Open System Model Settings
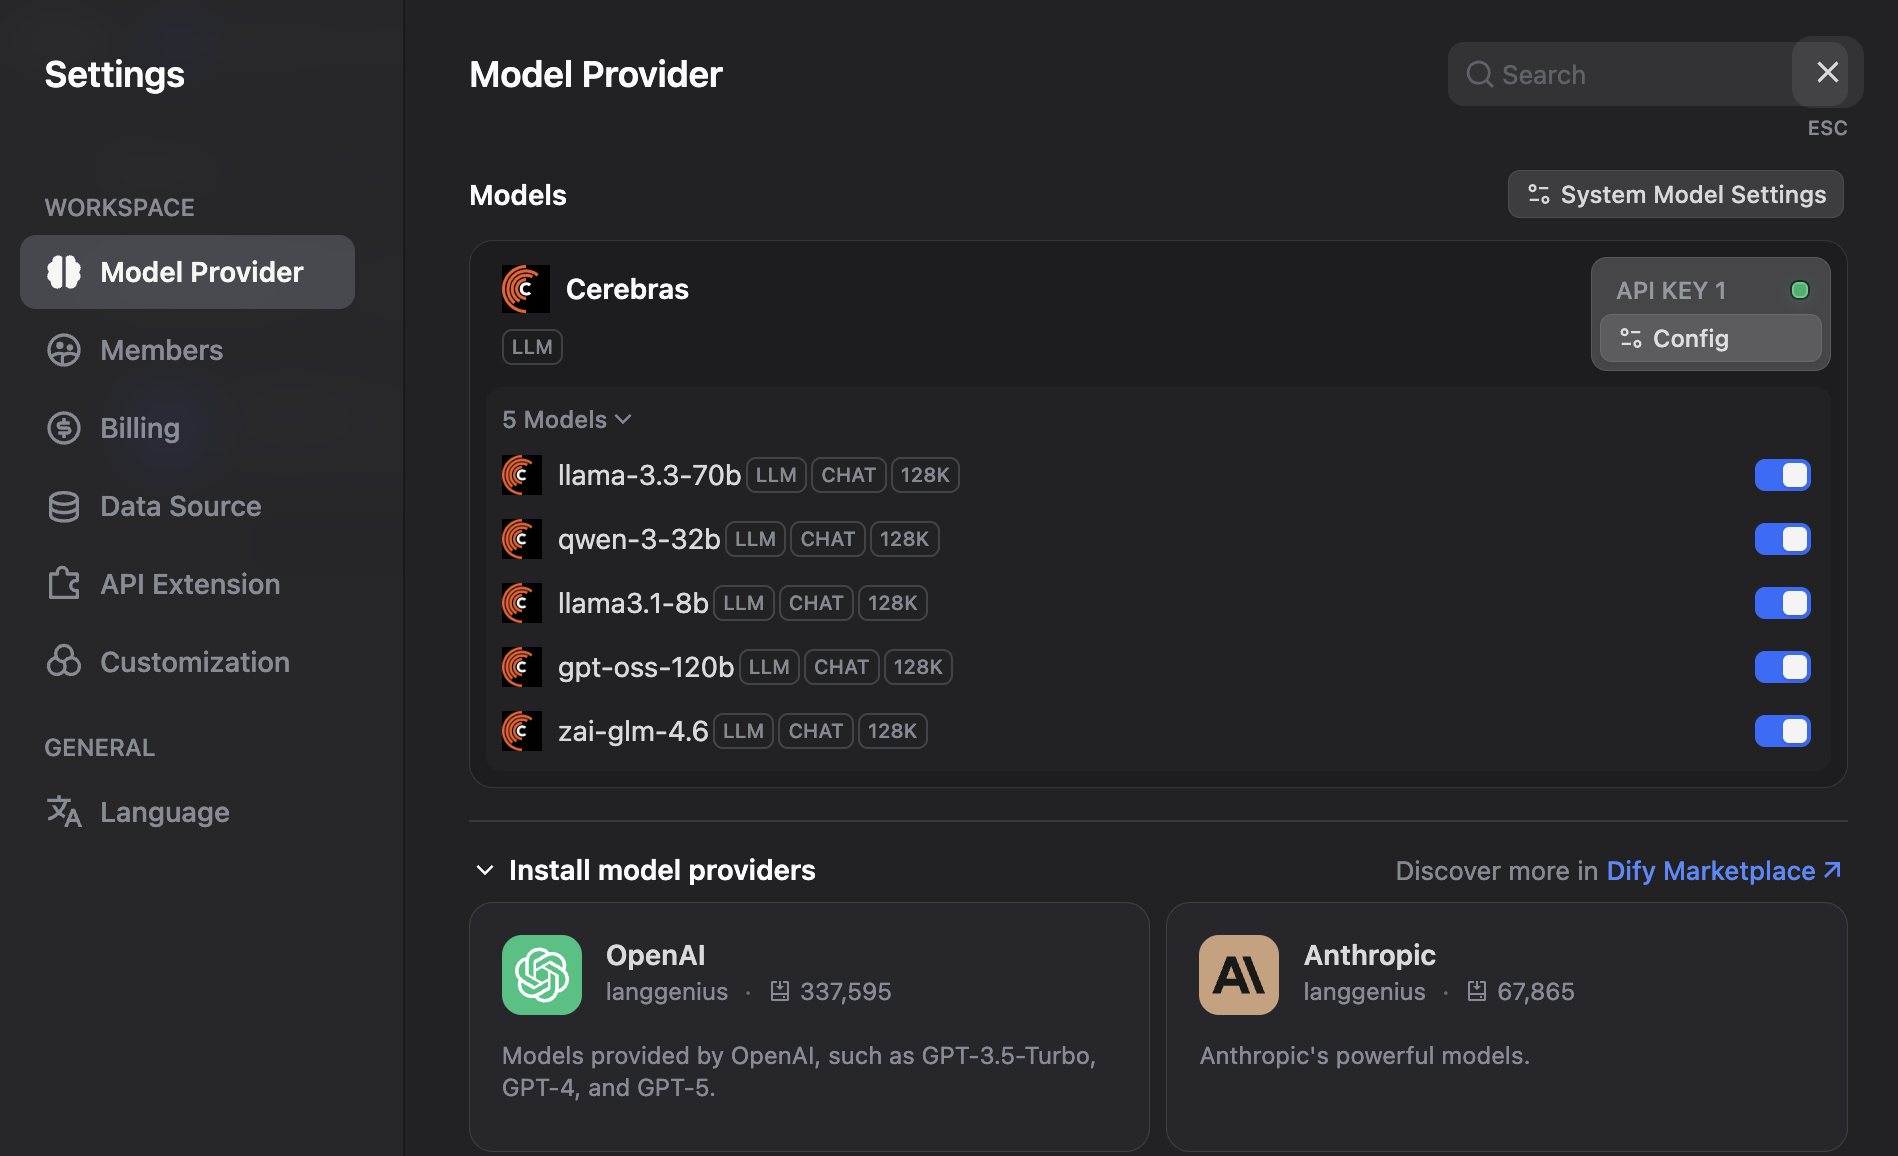The image size is (1898, 1156). tap(1675, 194)
